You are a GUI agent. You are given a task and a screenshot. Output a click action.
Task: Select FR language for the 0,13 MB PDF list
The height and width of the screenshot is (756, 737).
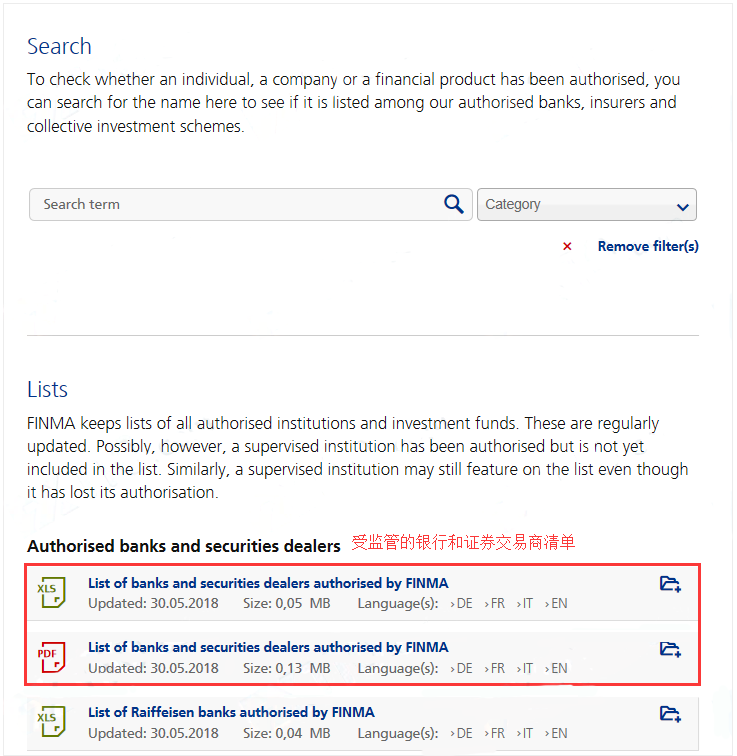(x=495, y=668)
